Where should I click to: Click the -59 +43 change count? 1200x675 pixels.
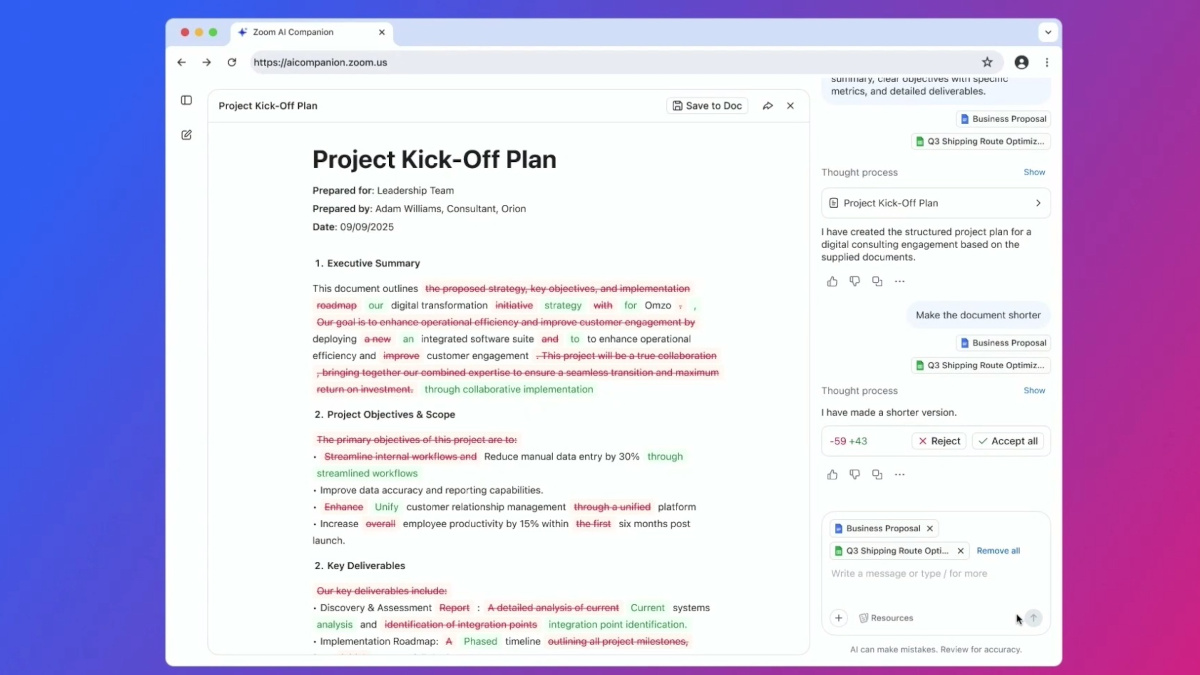849,441
